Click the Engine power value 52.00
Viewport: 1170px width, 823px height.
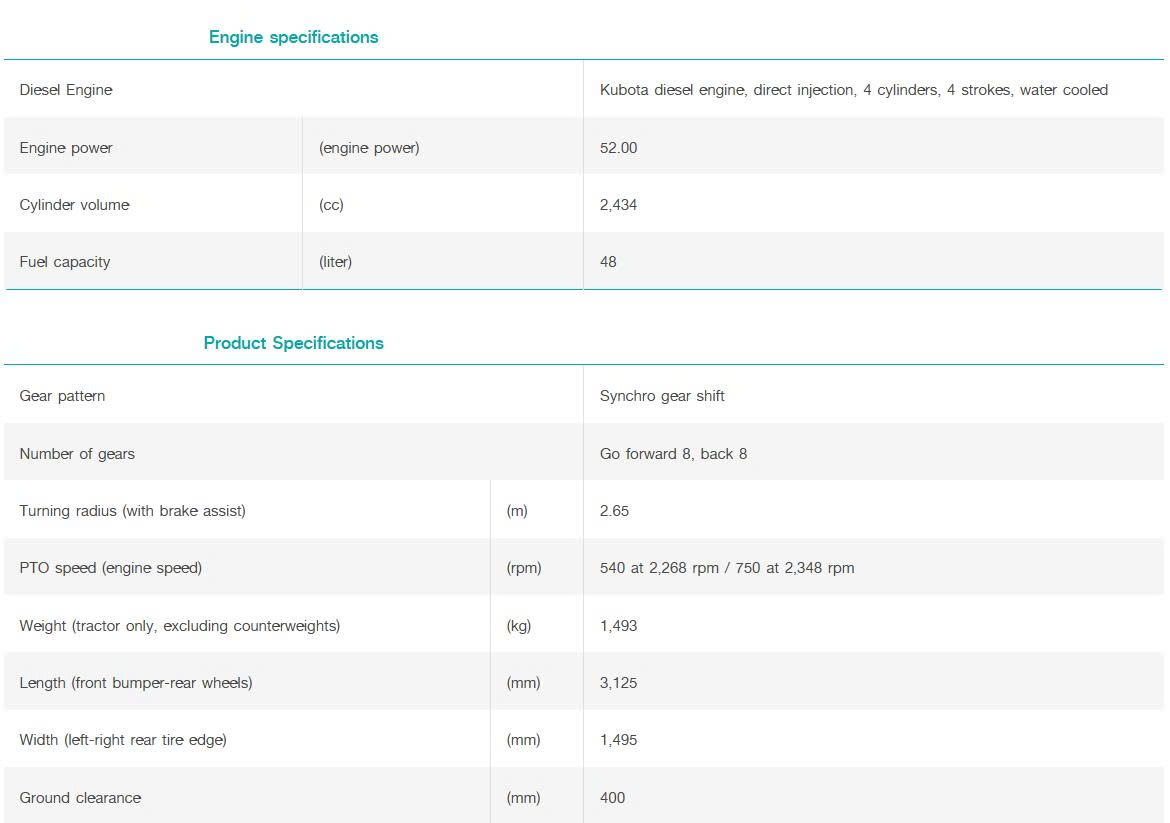pos(618,148)
